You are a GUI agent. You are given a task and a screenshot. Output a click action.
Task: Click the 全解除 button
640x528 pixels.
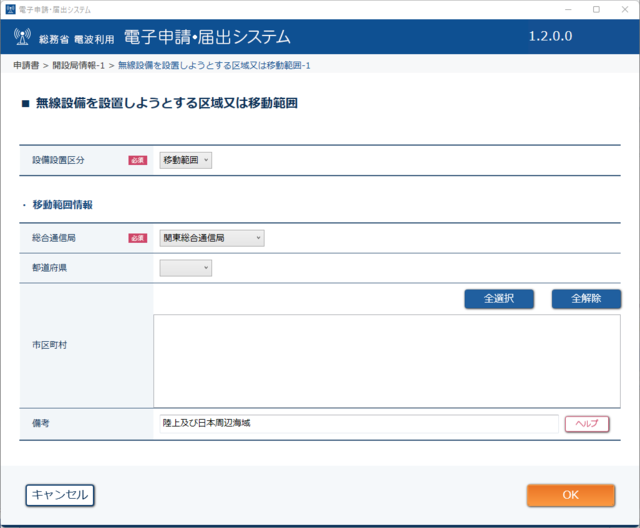click(x=586, y=299)
